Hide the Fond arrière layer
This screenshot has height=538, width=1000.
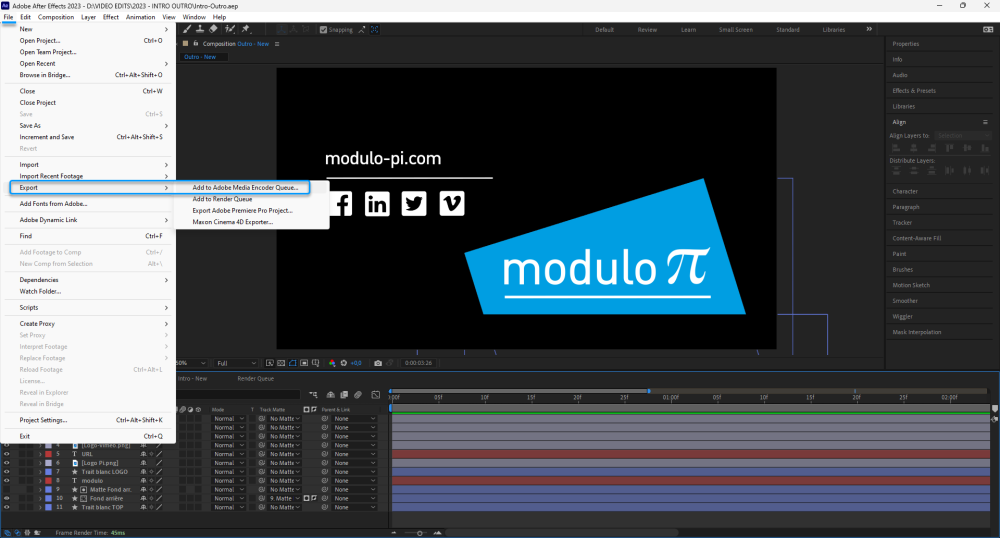tap(6, 498)
